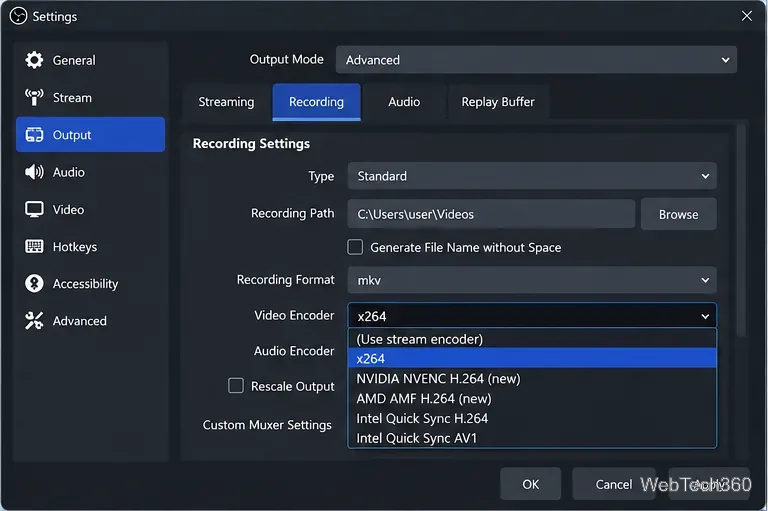Open the Output Mode dropdown

536,60
